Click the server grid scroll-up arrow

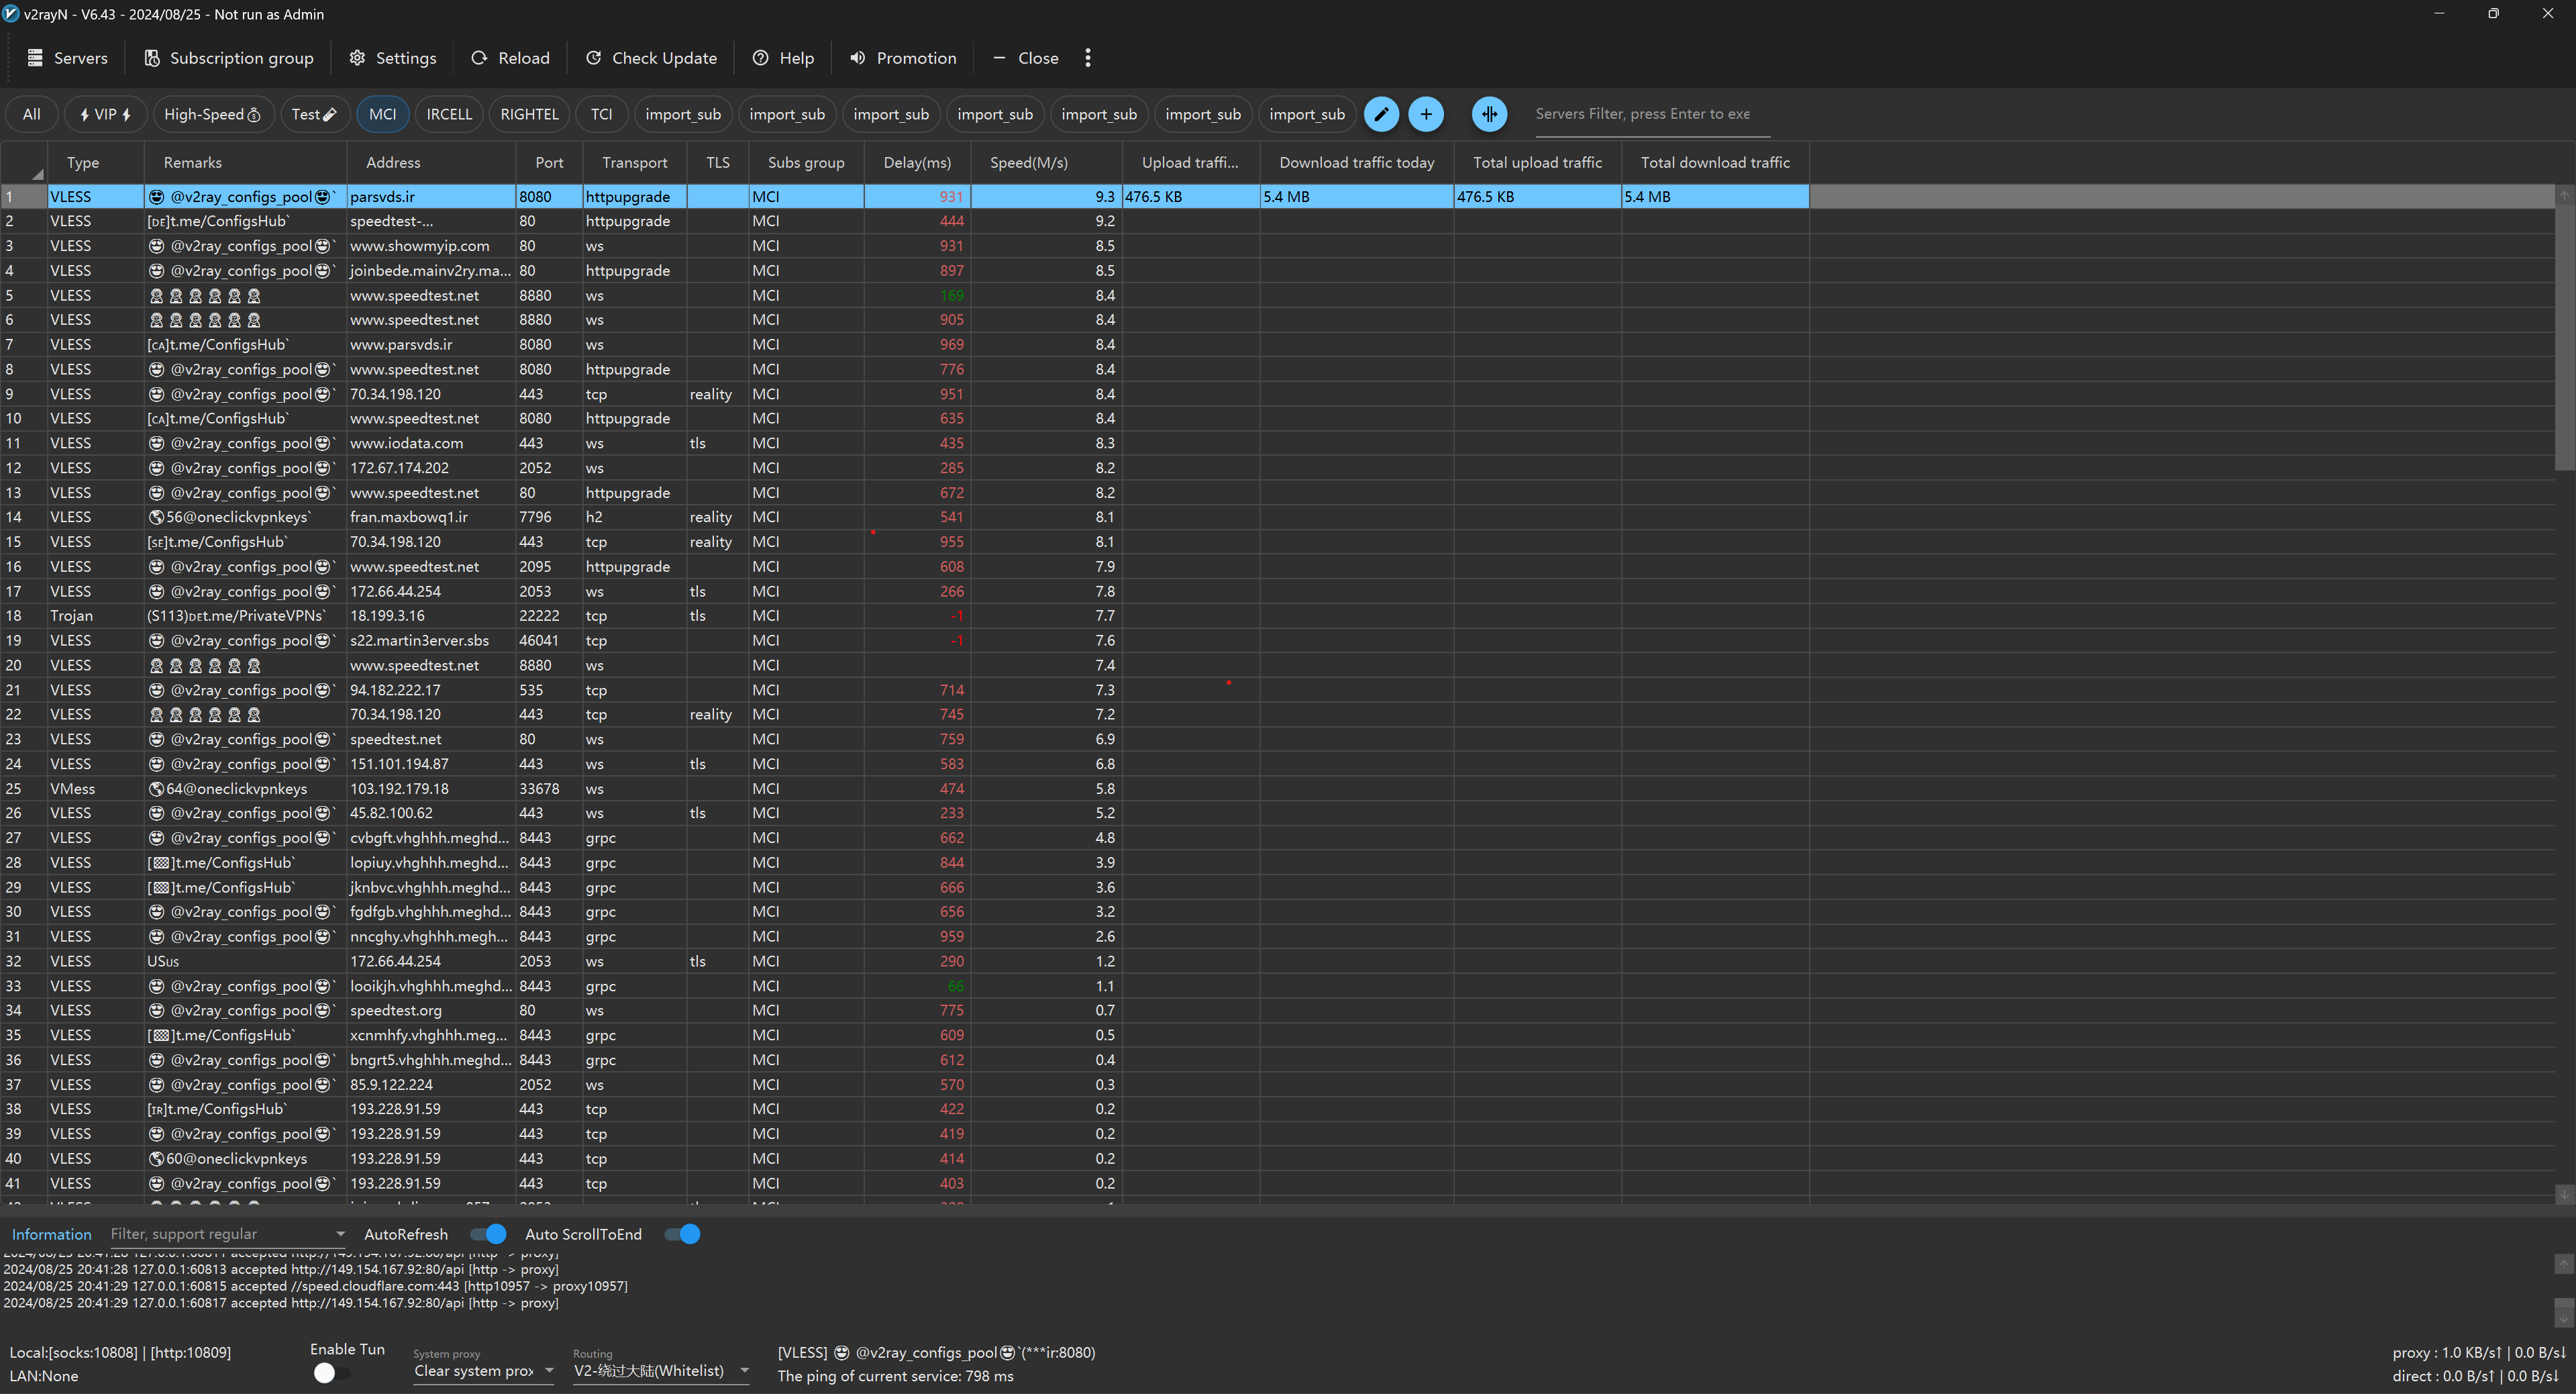pos(2564,196)
